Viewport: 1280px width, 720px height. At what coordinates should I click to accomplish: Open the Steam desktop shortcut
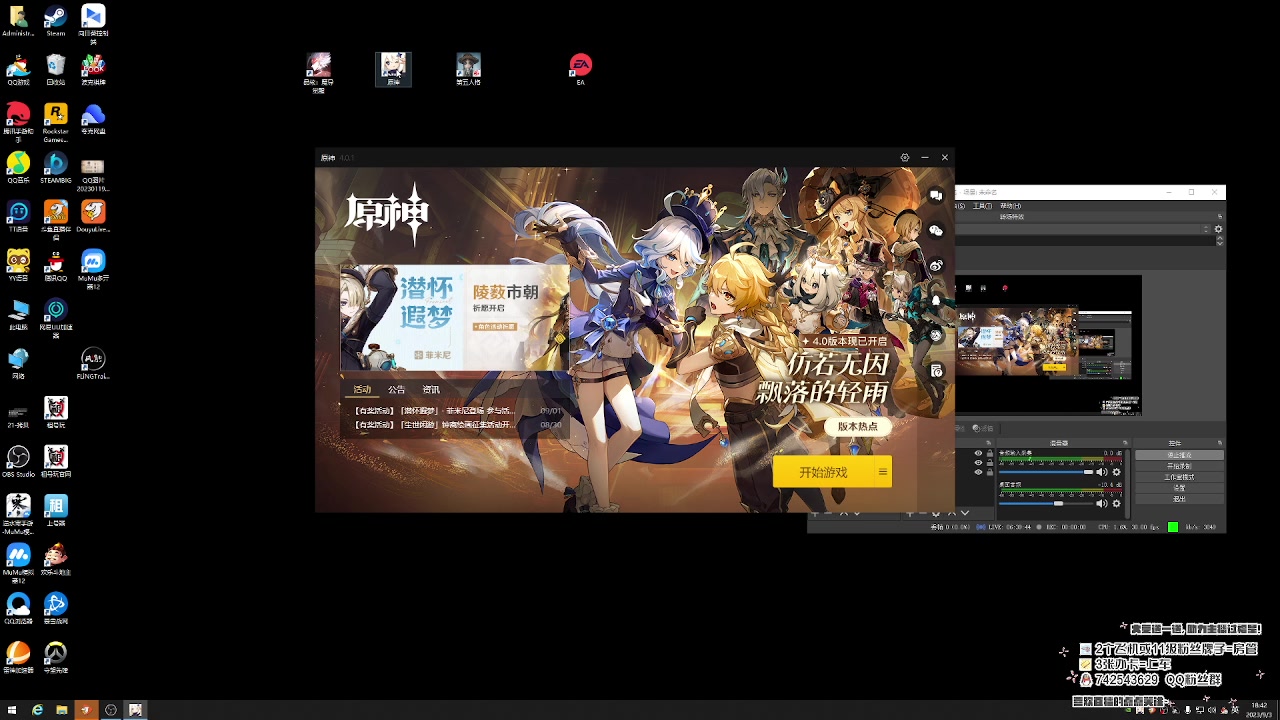(55, 20)
